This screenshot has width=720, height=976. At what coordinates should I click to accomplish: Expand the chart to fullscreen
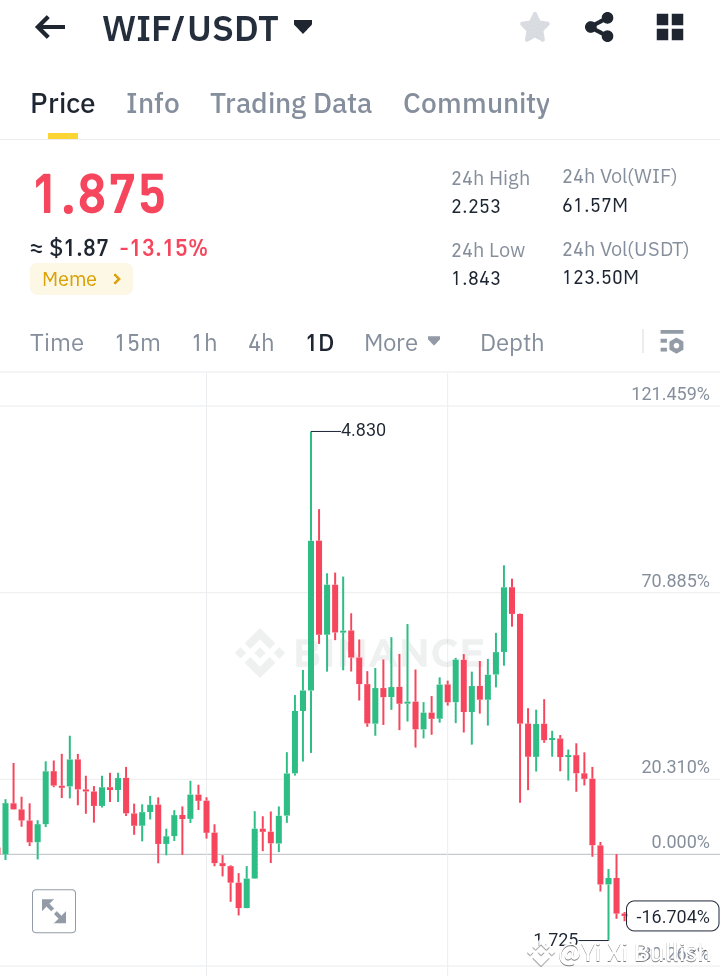(54, 911)
